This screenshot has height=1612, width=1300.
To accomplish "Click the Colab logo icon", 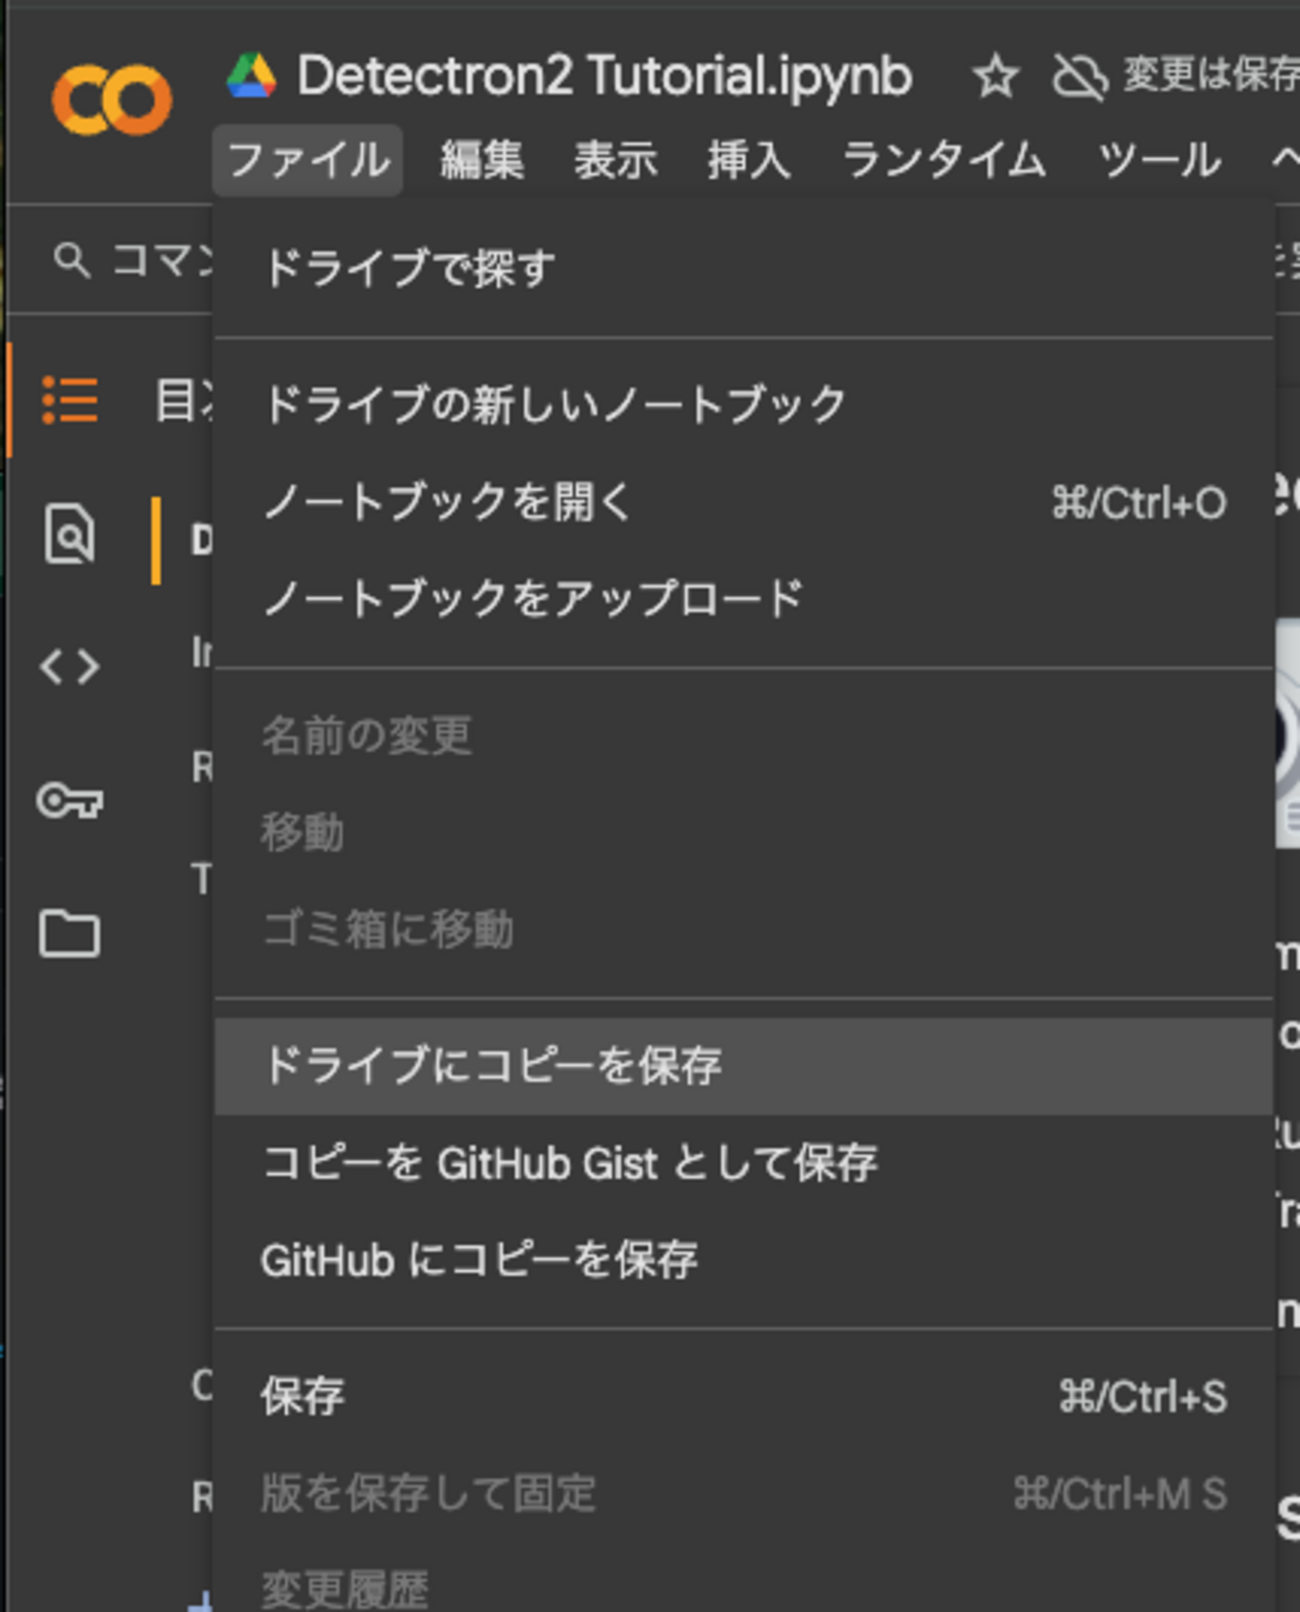I will click(112, 100).
